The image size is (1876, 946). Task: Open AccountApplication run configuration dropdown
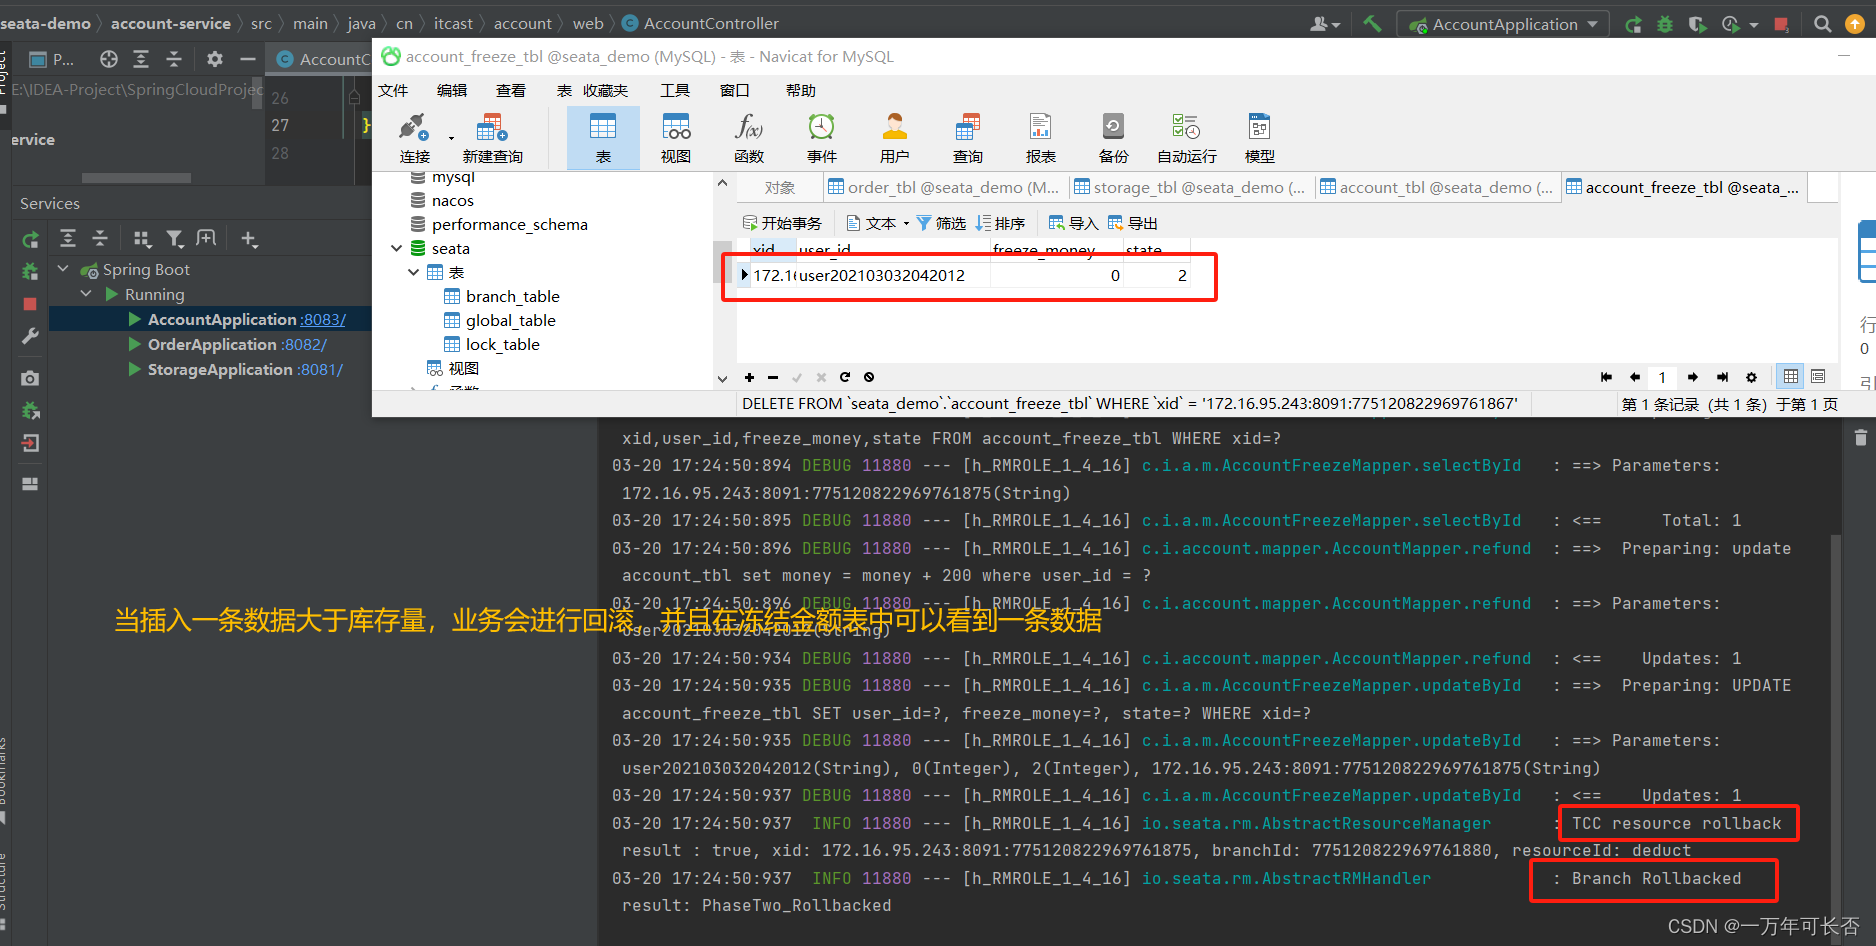pyautogui.click(x=1503, y=24)
